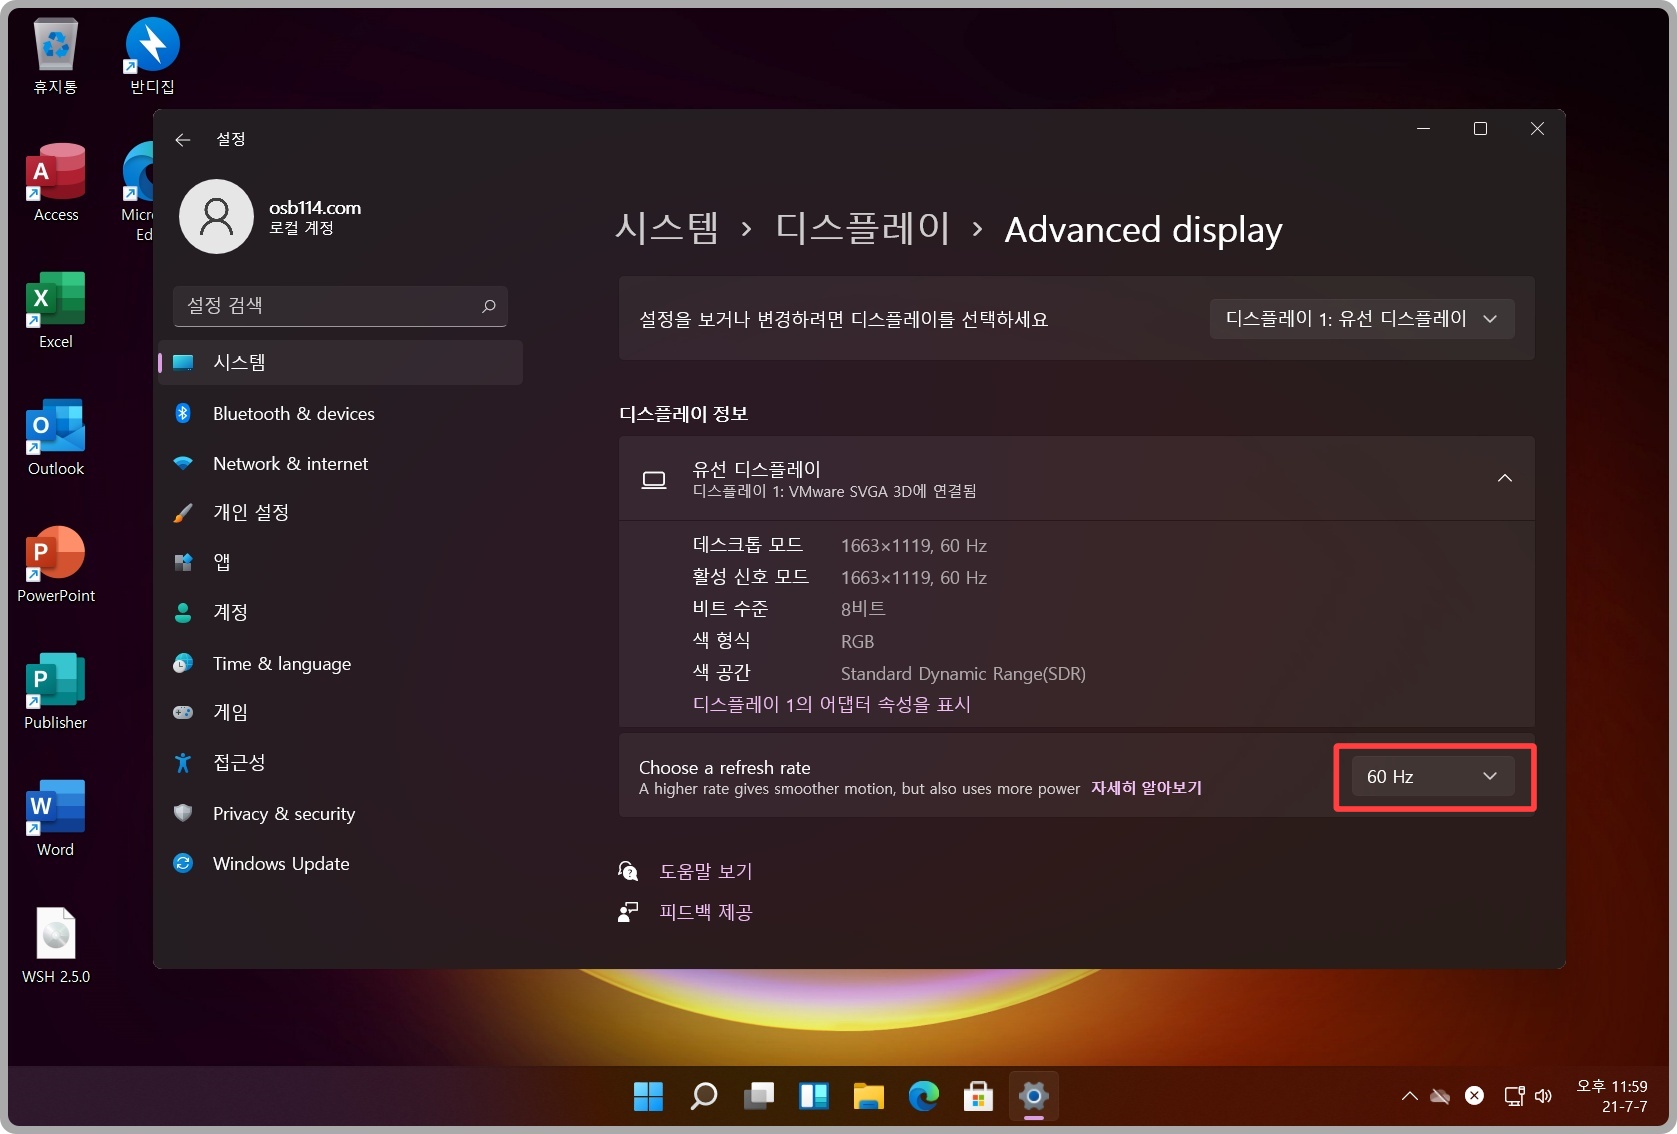1677x1134 pixels.
Task: Open File Explorer from the taskbar
Action: (867, 1096)
